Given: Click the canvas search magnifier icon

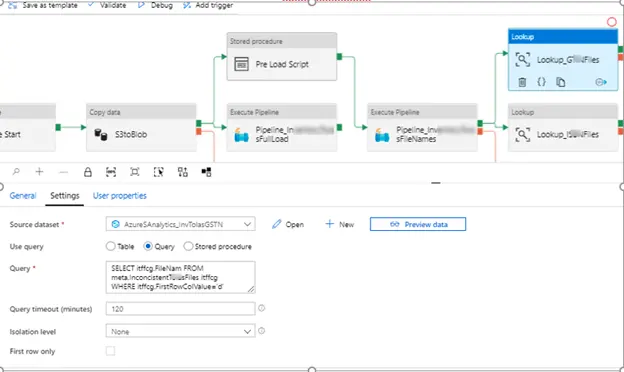Looking at the screenshot, I should [16, 172].
